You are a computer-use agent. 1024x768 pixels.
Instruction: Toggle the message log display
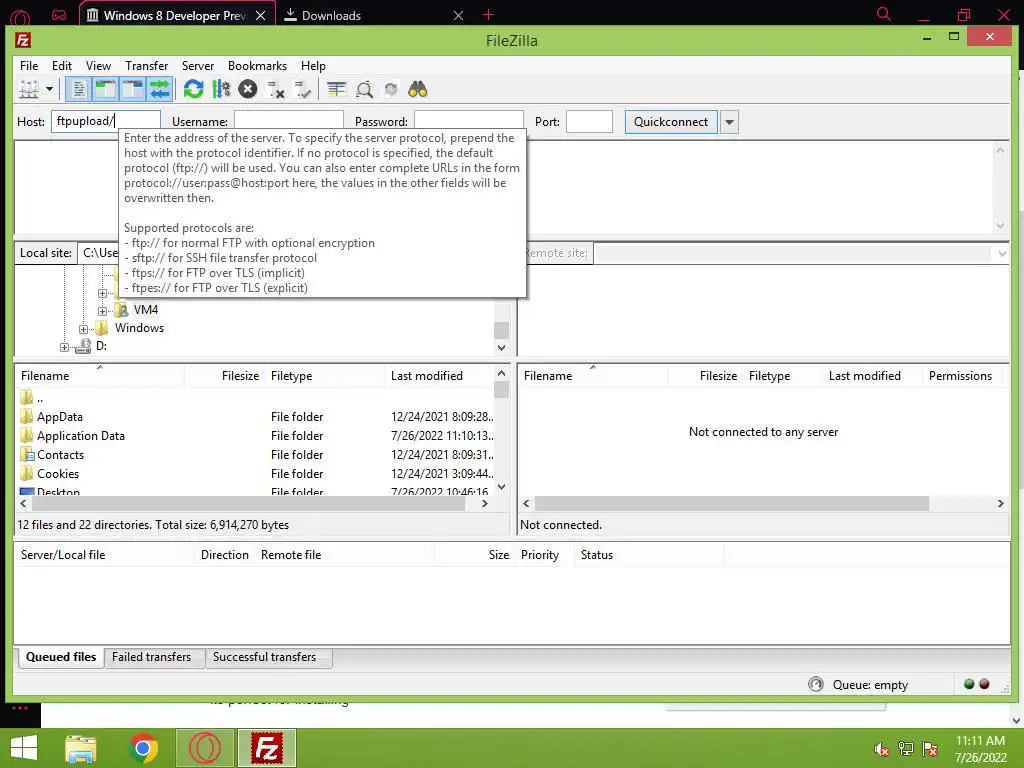[78, 89]
